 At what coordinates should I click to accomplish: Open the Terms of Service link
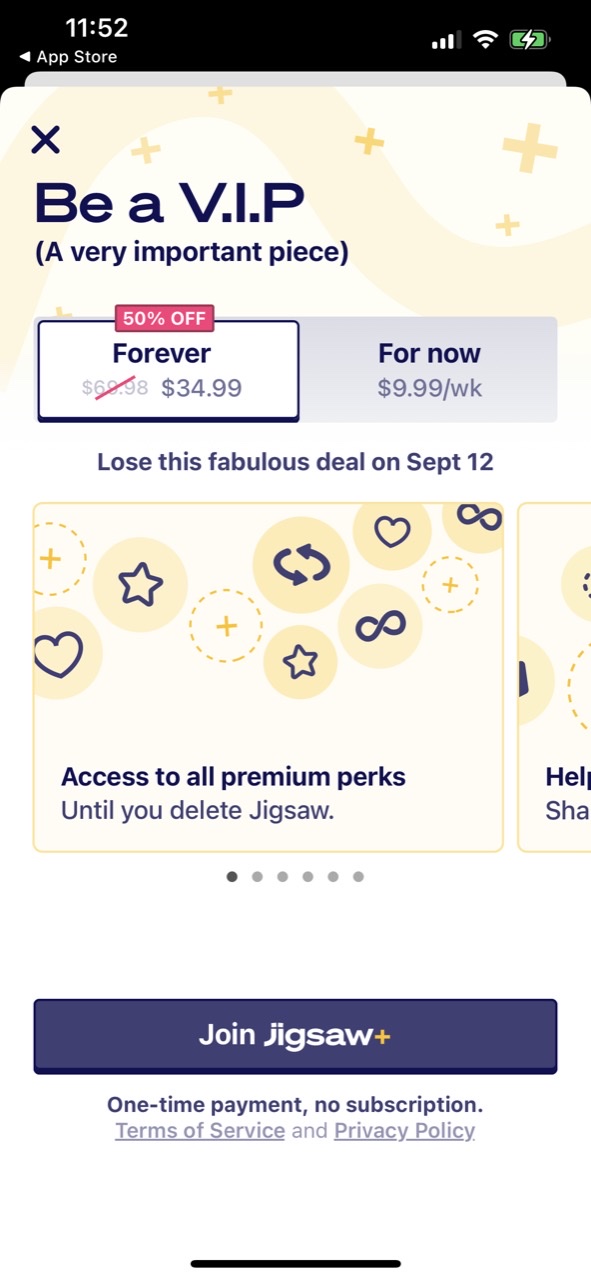click(200, 1131)
